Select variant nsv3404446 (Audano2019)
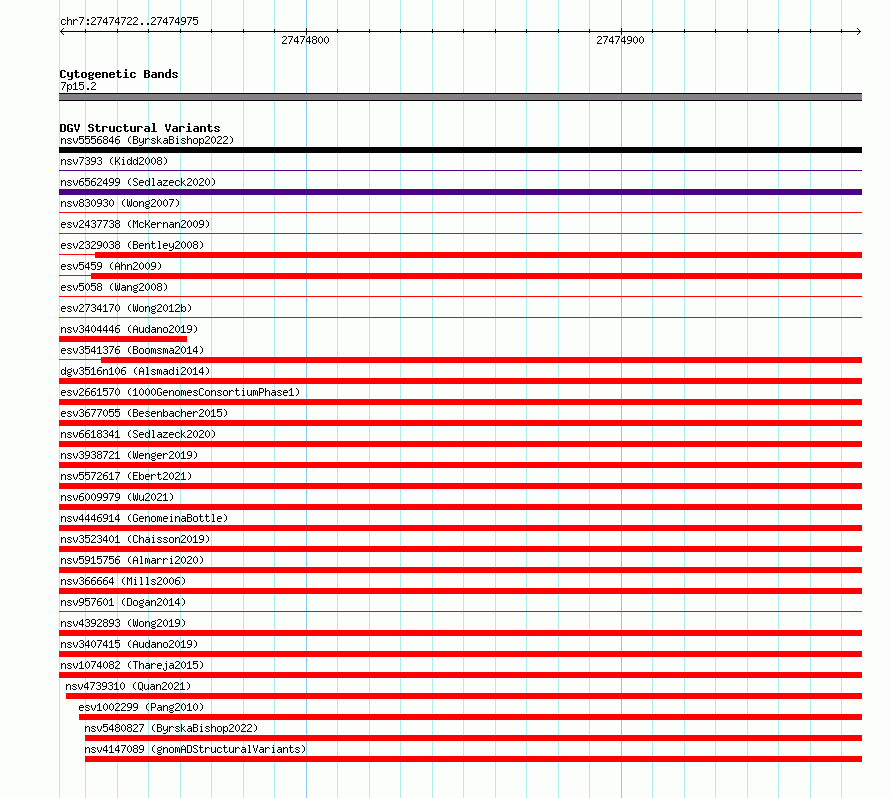The width and height of the screenshot is (890, 798). 129,329
